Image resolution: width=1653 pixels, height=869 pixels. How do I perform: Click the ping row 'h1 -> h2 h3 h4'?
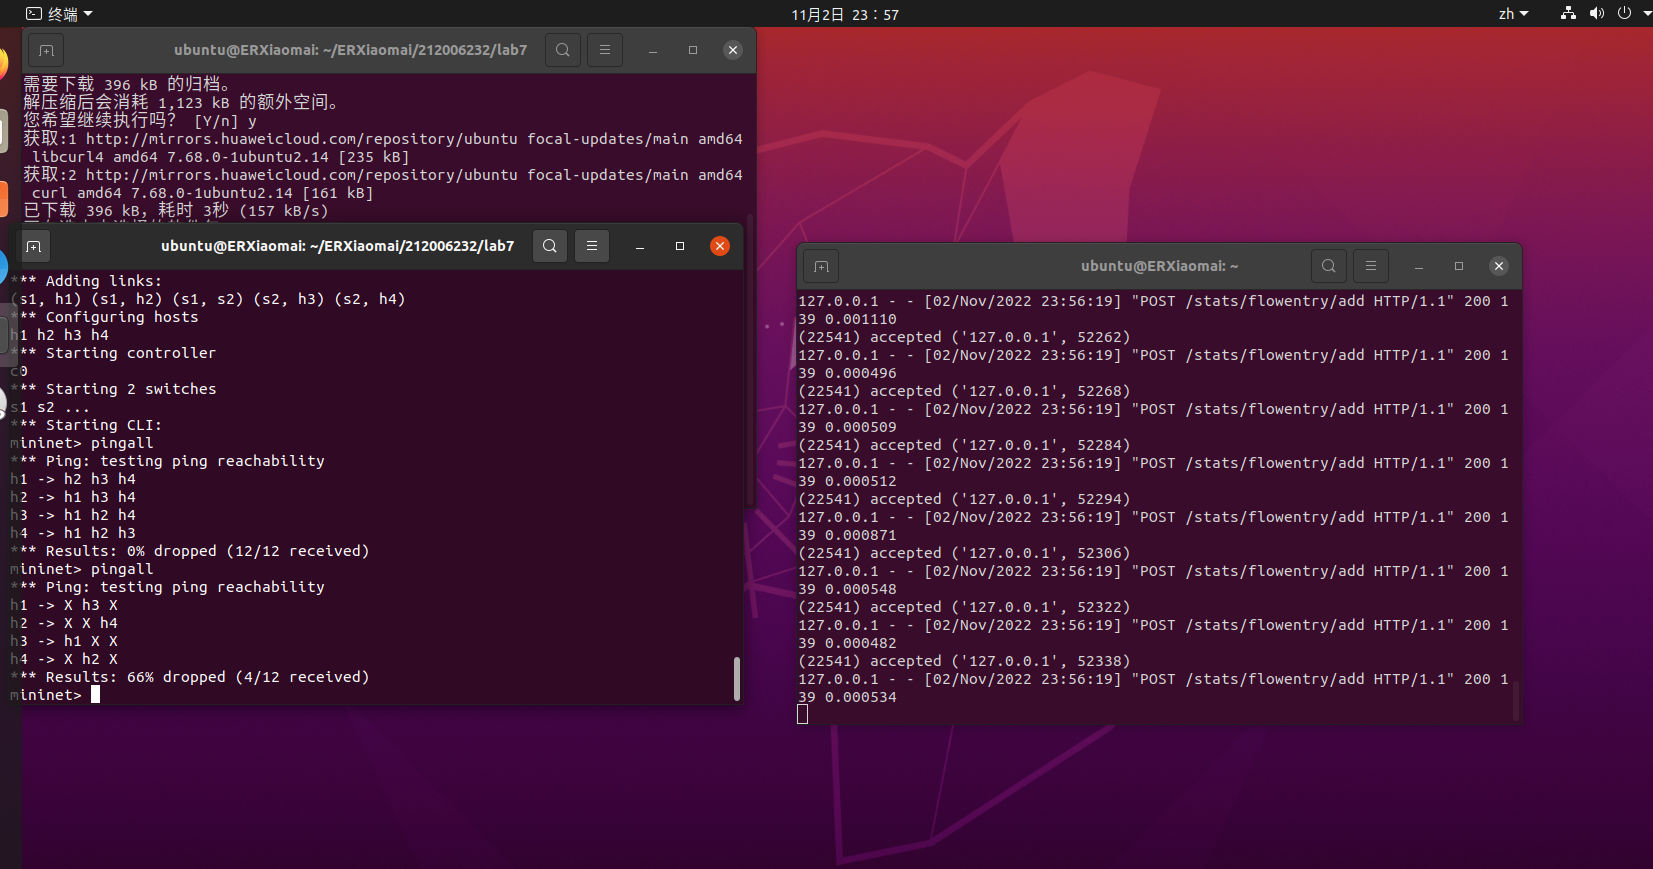[x=73, y=479]
